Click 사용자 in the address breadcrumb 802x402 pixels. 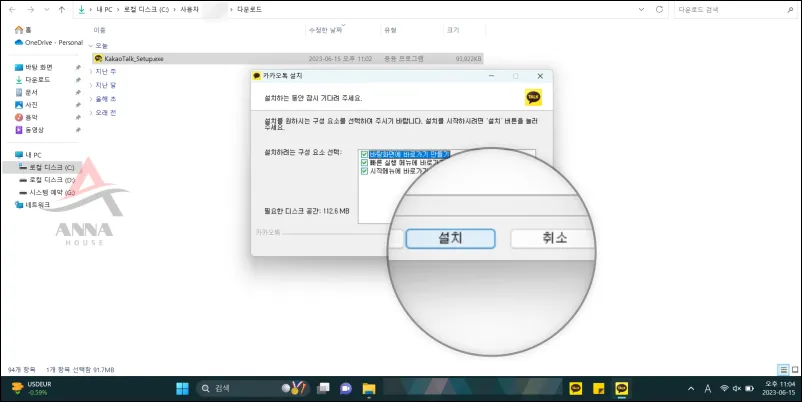189,10
